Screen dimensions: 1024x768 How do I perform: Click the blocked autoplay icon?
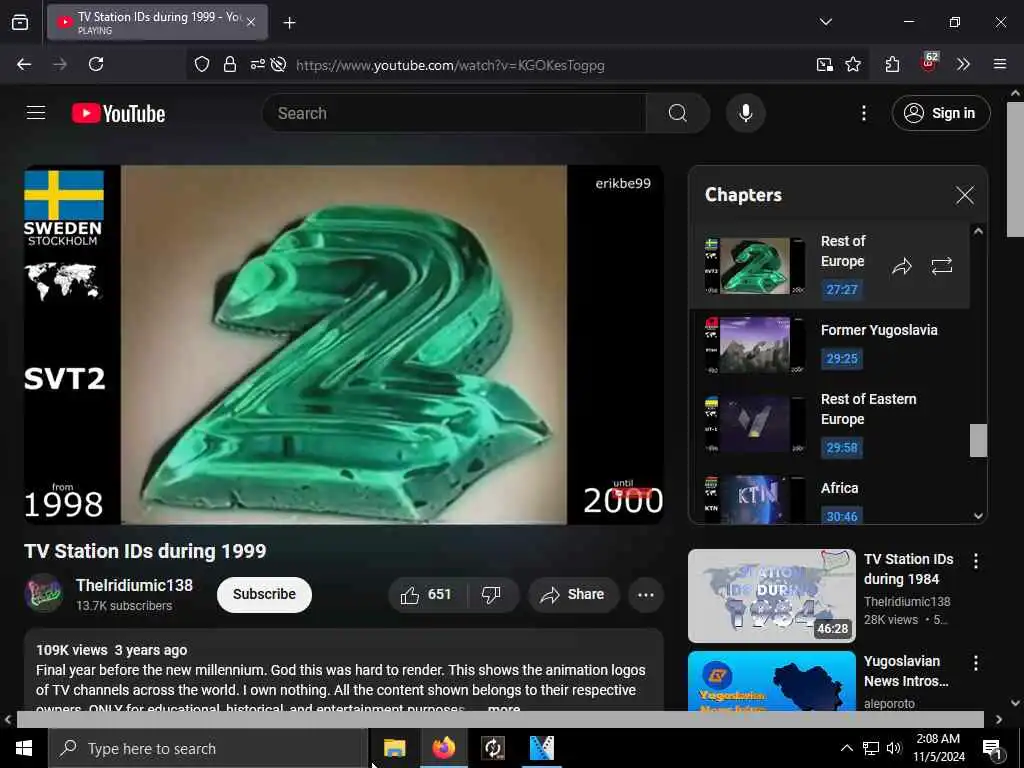[x=278, y=64]
